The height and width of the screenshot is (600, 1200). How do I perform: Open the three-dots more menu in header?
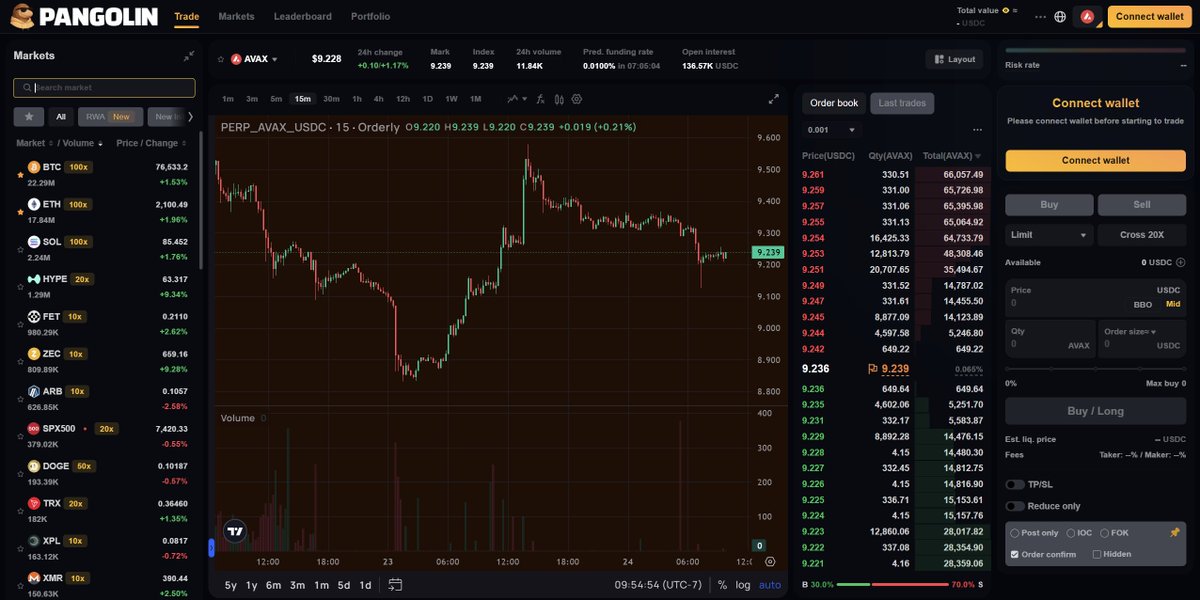tap(1040, 16)
